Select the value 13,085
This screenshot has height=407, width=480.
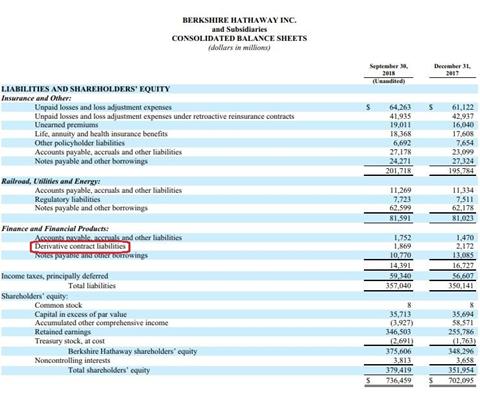463,255
